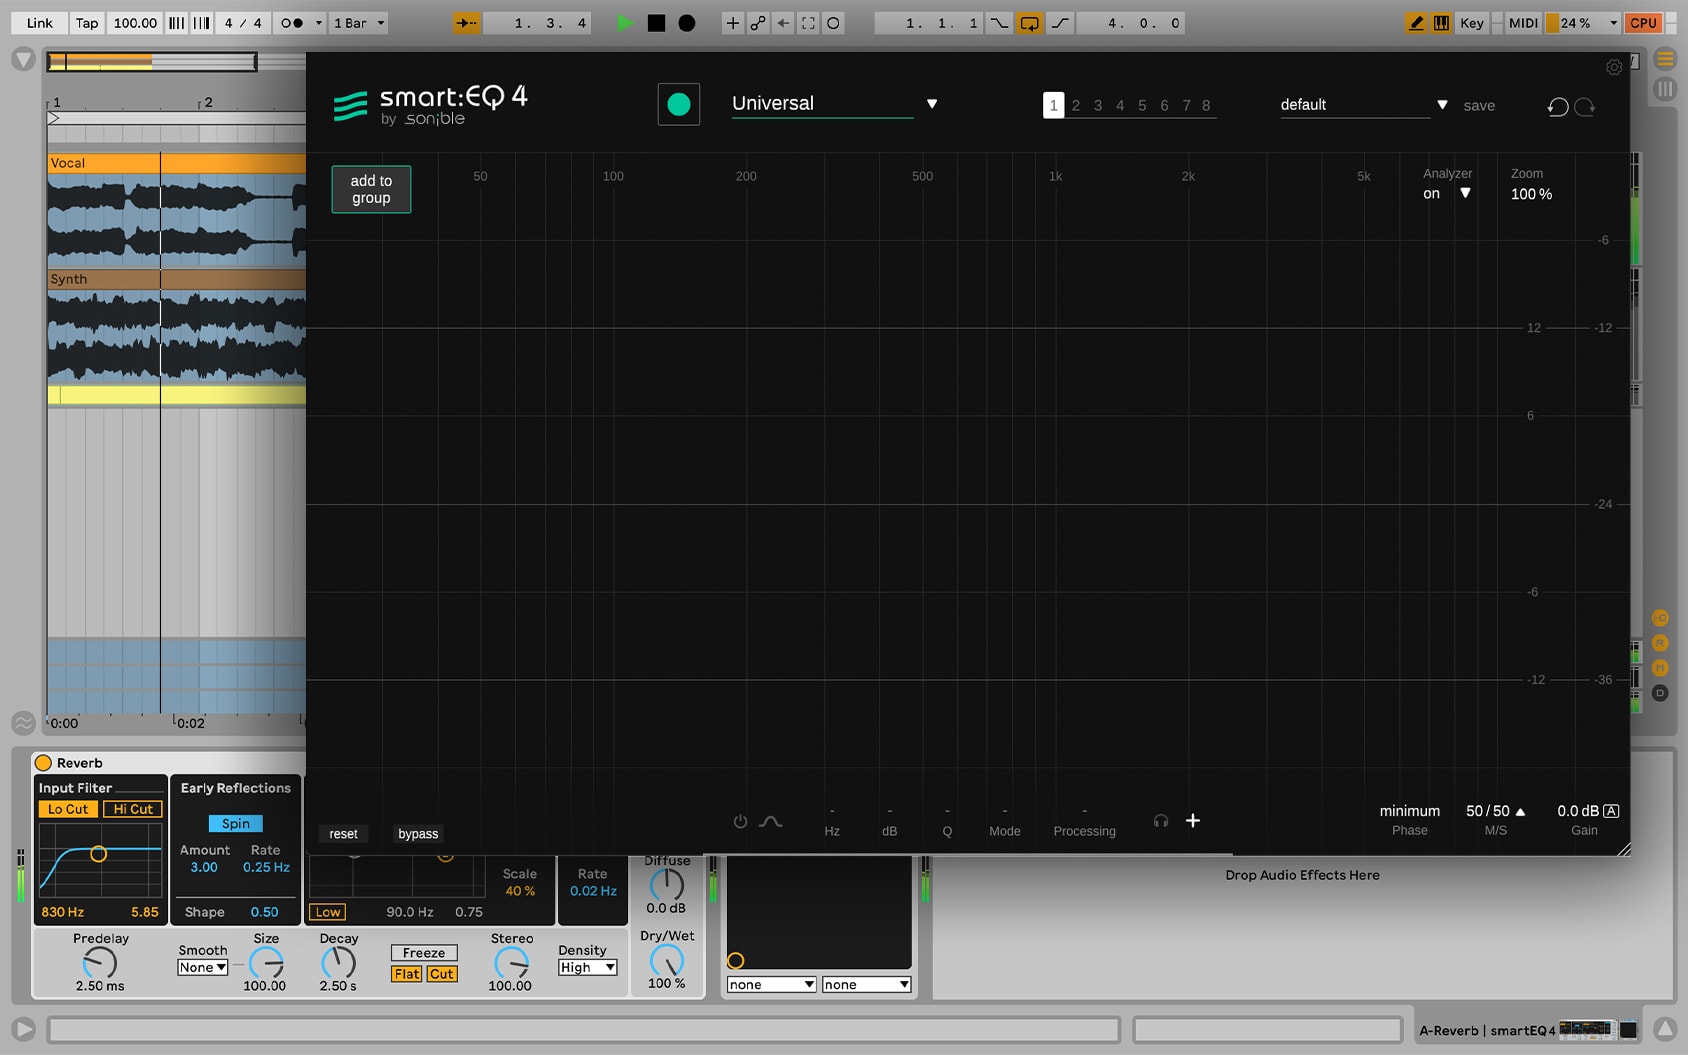Click the tempo field showing 100.00
The image size is (1688, 1055).
pos(135,23)
